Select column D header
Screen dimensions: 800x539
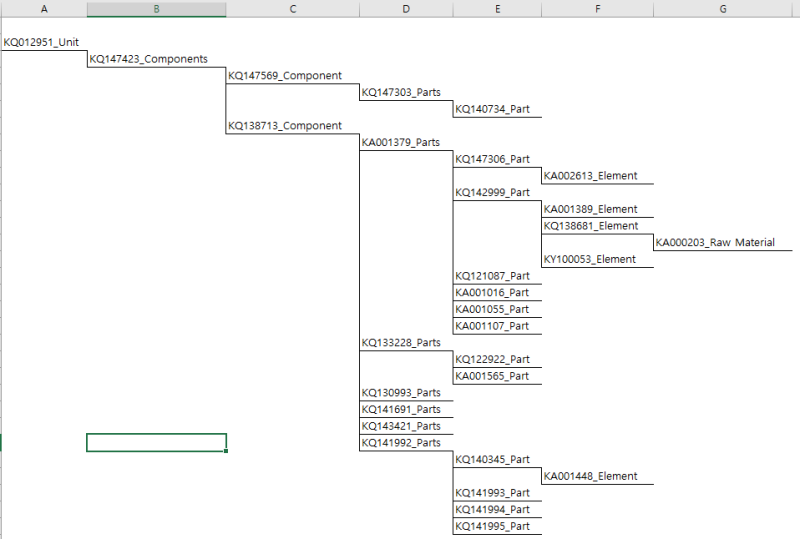pos(406,9)
